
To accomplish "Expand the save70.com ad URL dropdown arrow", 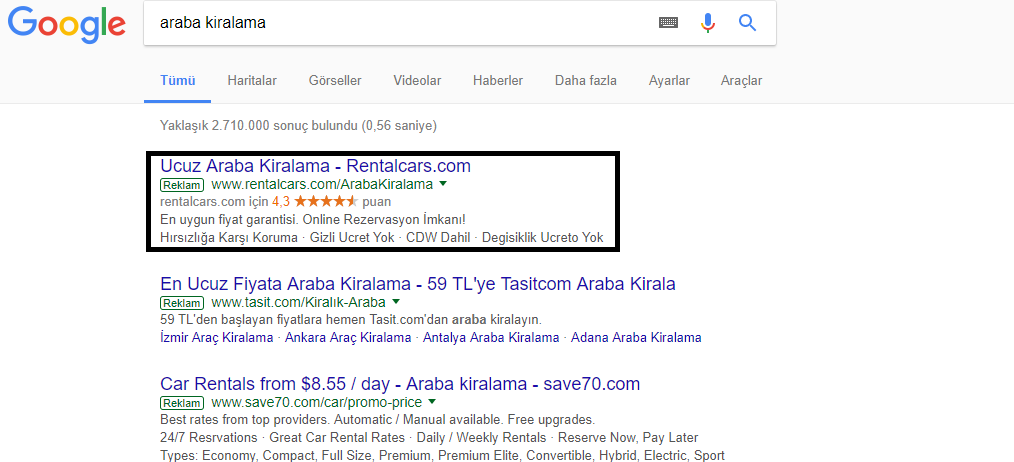I will (432, 402).
